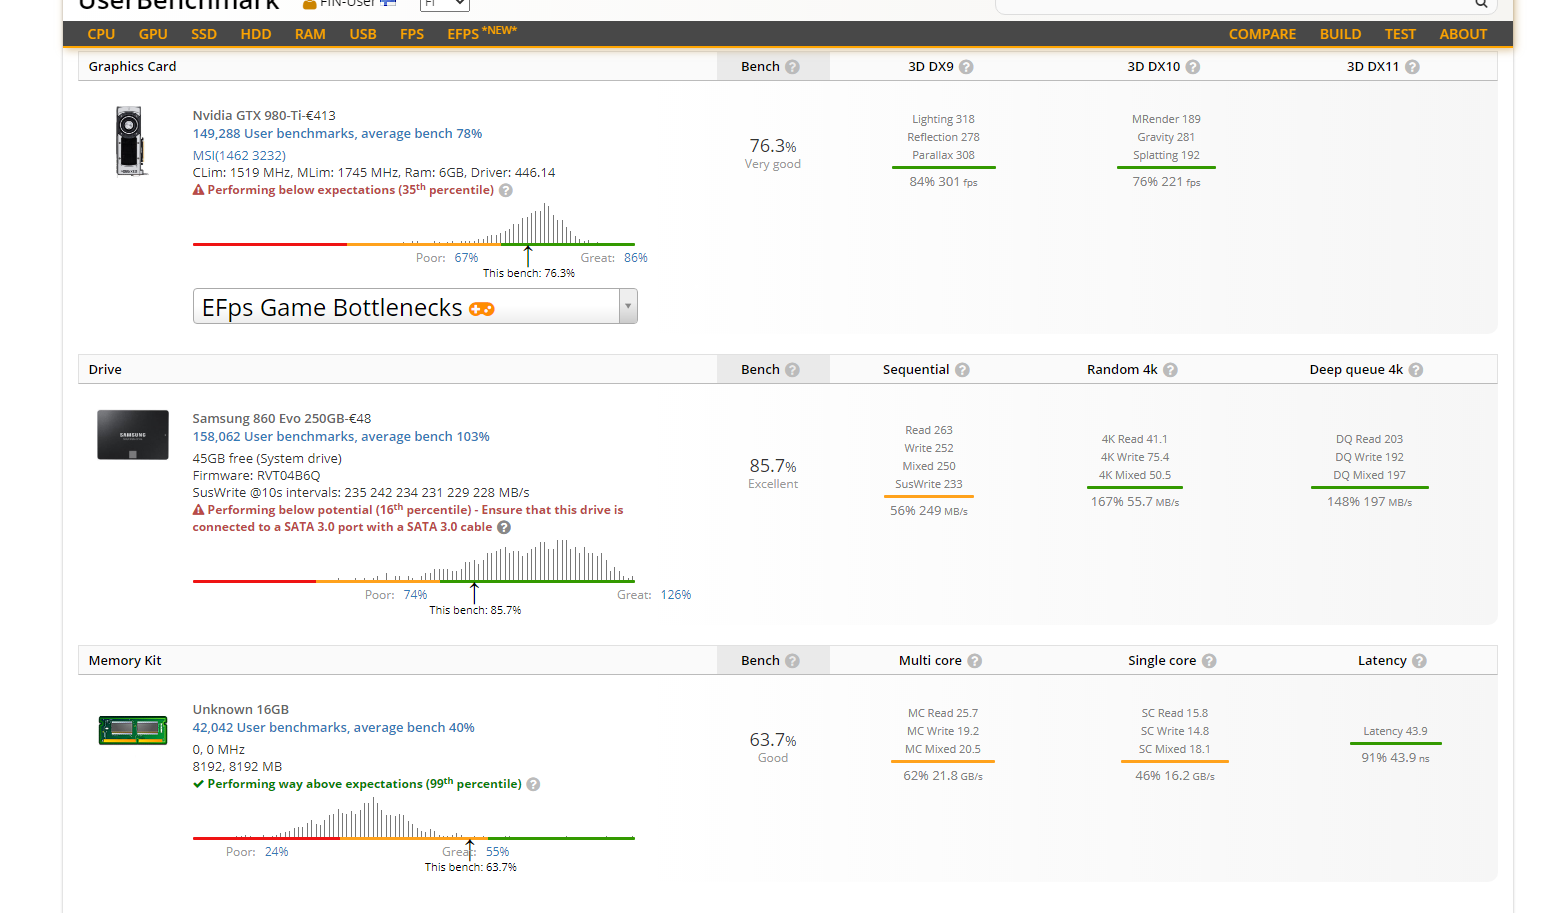This screenshot has width=1546, height=913.
Task: Click memory Great 55% percentile link
Action: [x=498, y=852]
